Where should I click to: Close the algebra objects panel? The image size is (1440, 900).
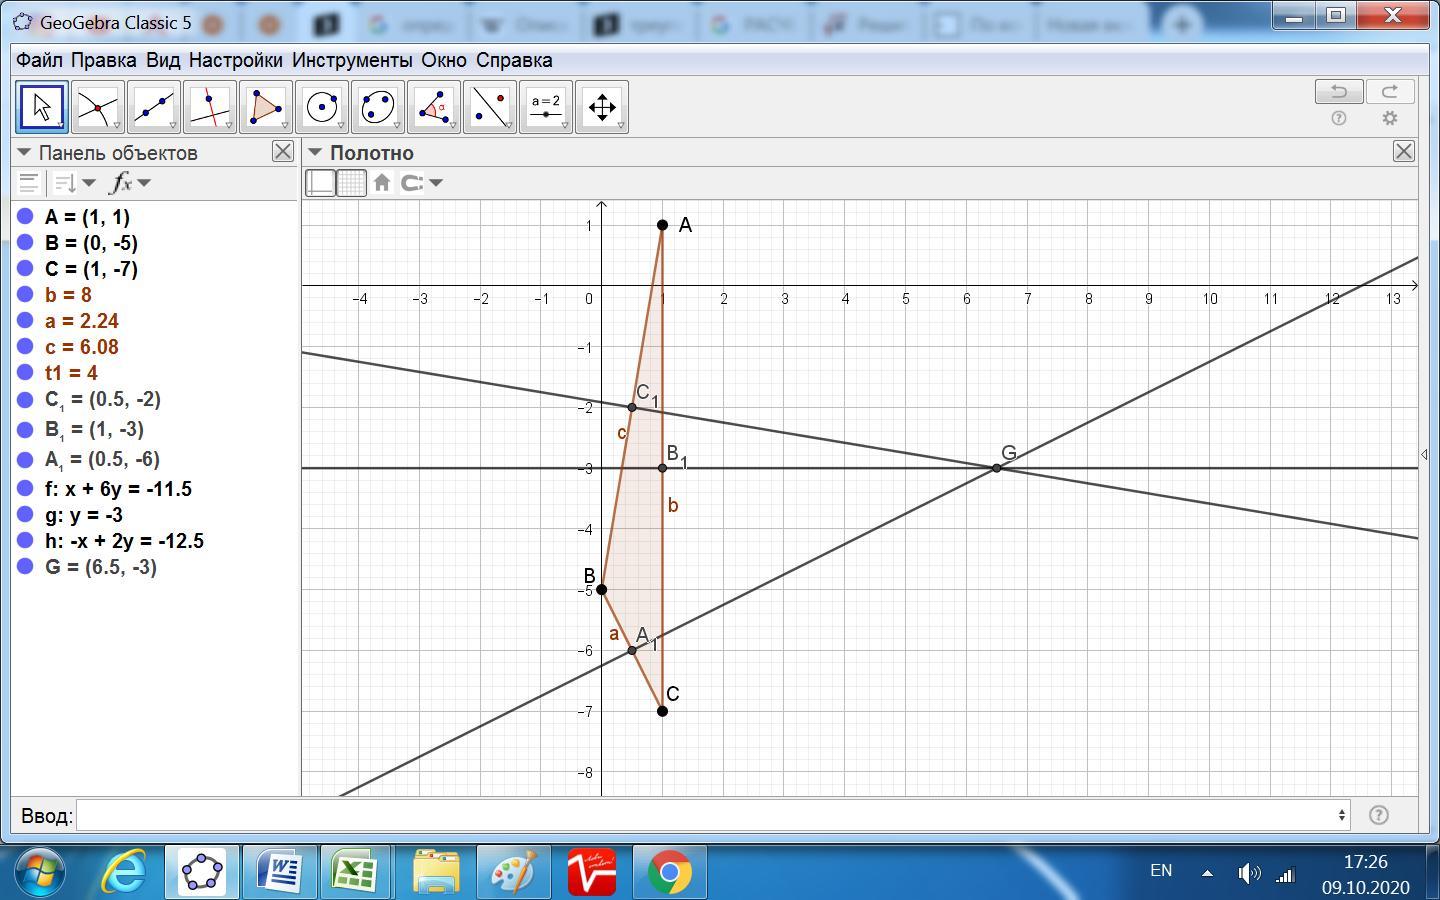pos(283,151)
